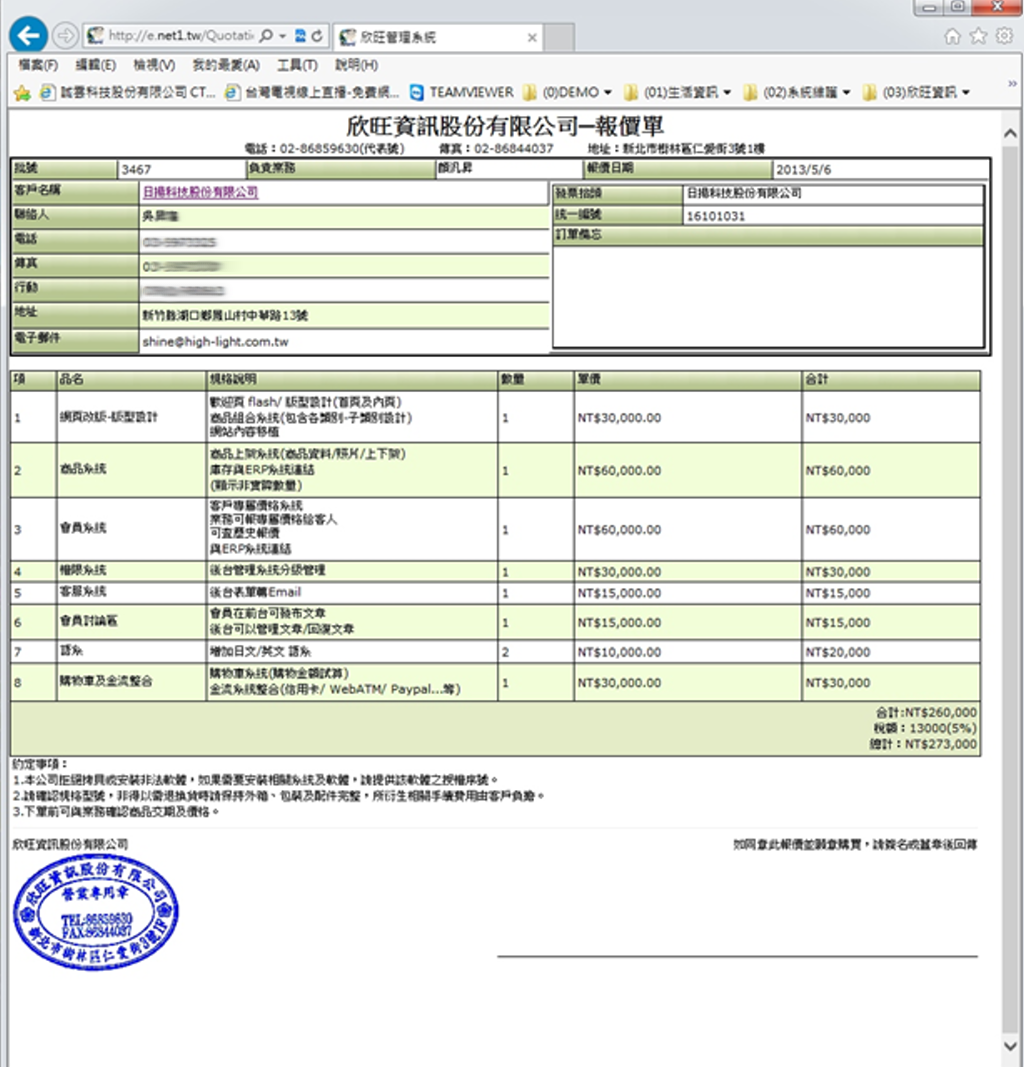Click unit price NT$10,000.00 in 語系 row

click(619, 652)
